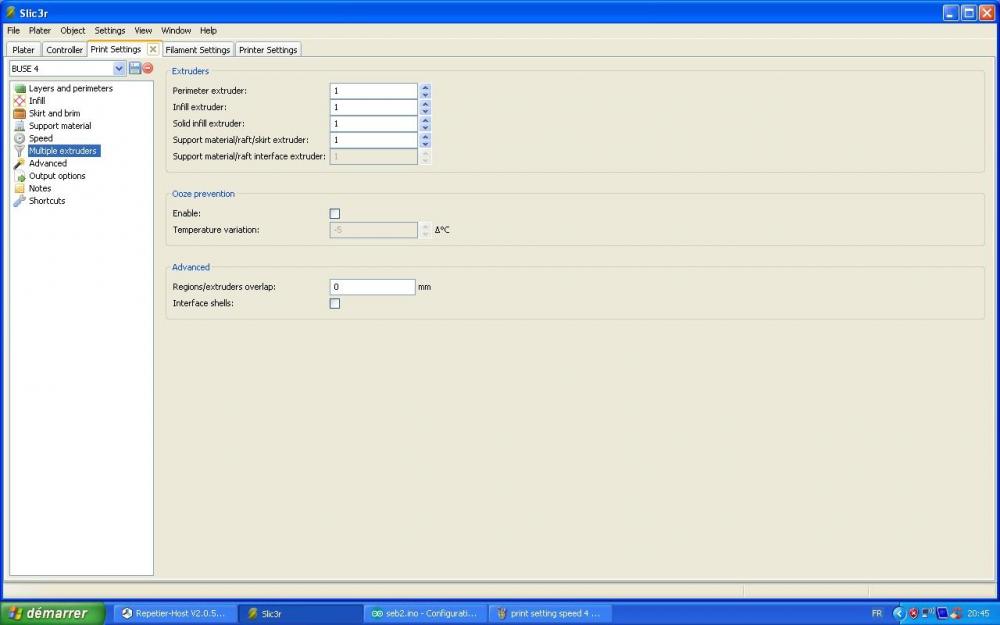Close the Print Settings tab with its X
This screenshot has width=1000, height=625.
coord(153,49)
